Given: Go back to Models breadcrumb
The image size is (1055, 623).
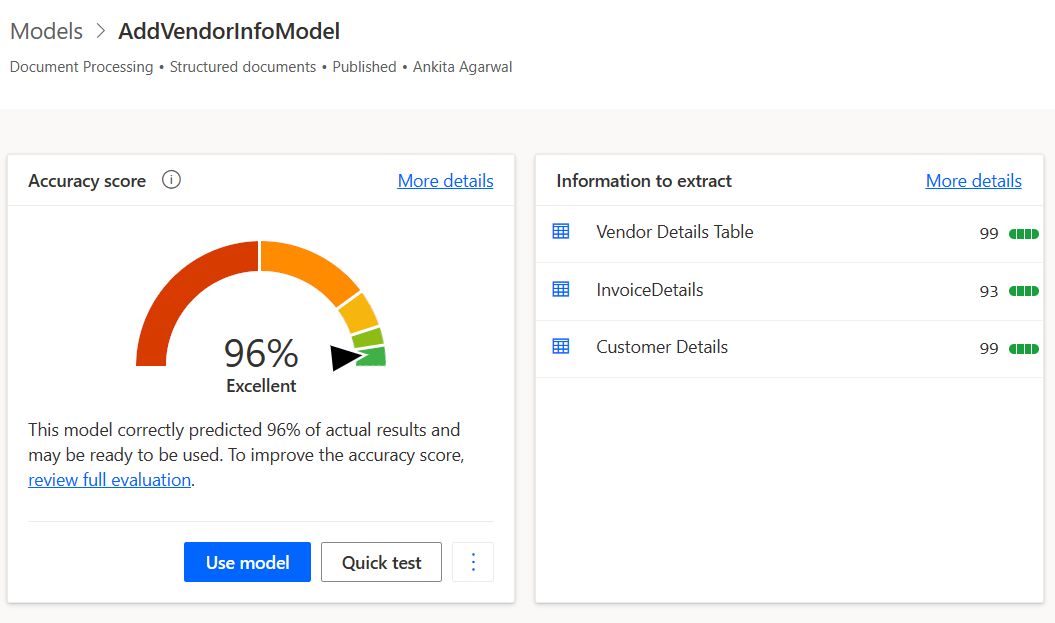Looking at the screenshot, I should tap(46, 31).
